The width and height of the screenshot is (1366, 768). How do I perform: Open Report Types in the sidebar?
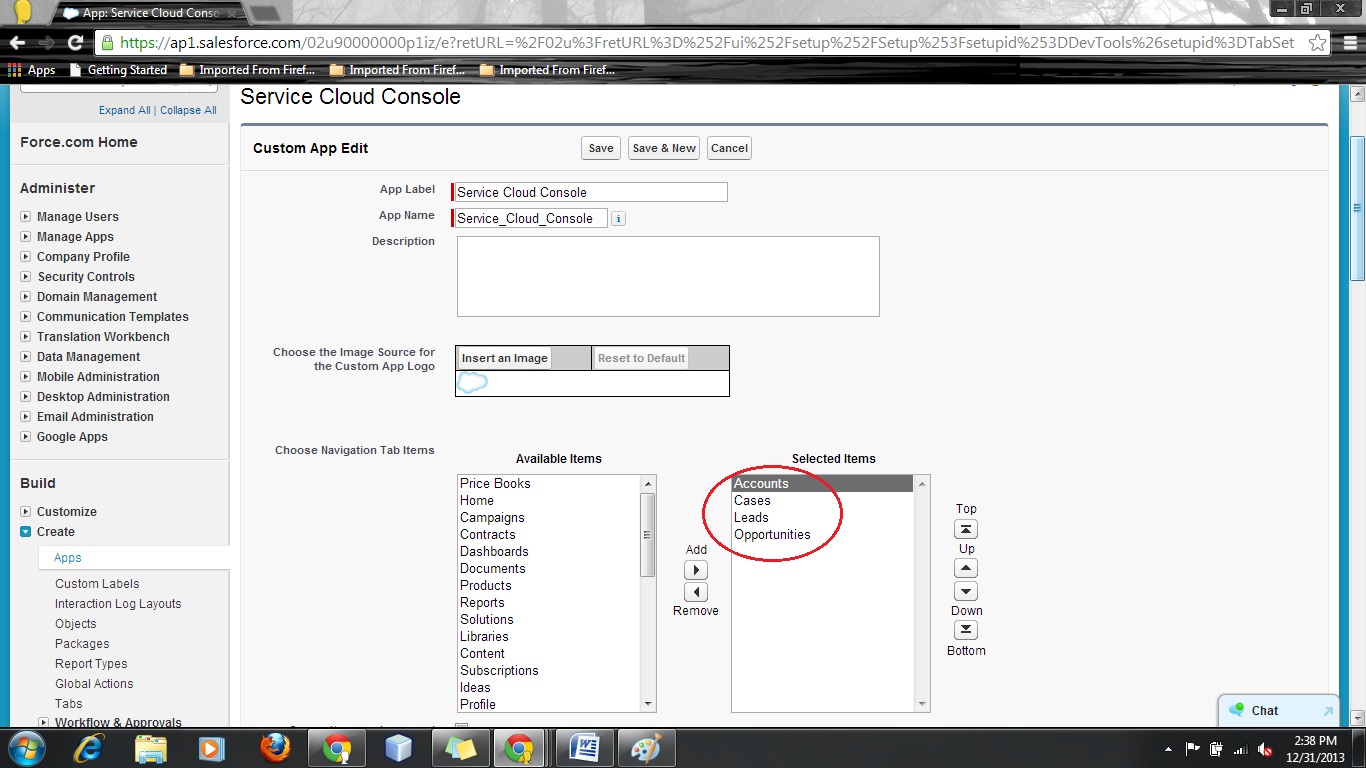click(x=91, y=664)
